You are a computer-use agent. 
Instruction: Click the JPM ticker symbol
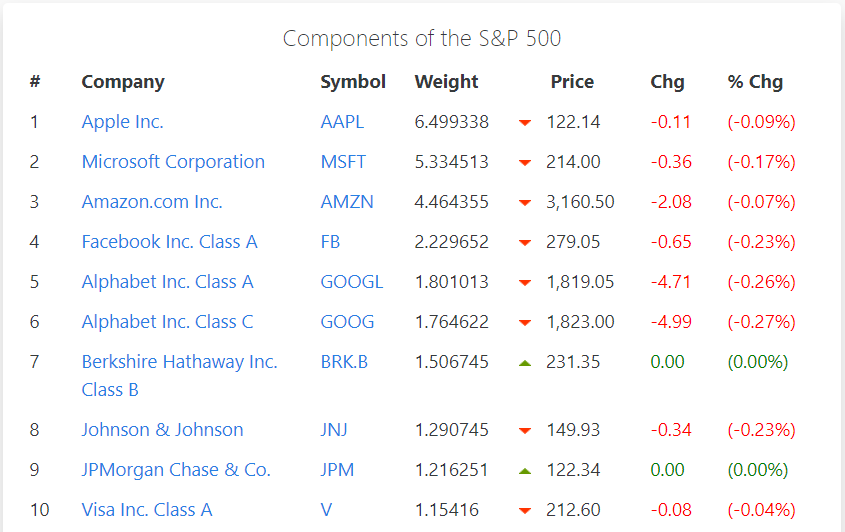pos(337,470)
